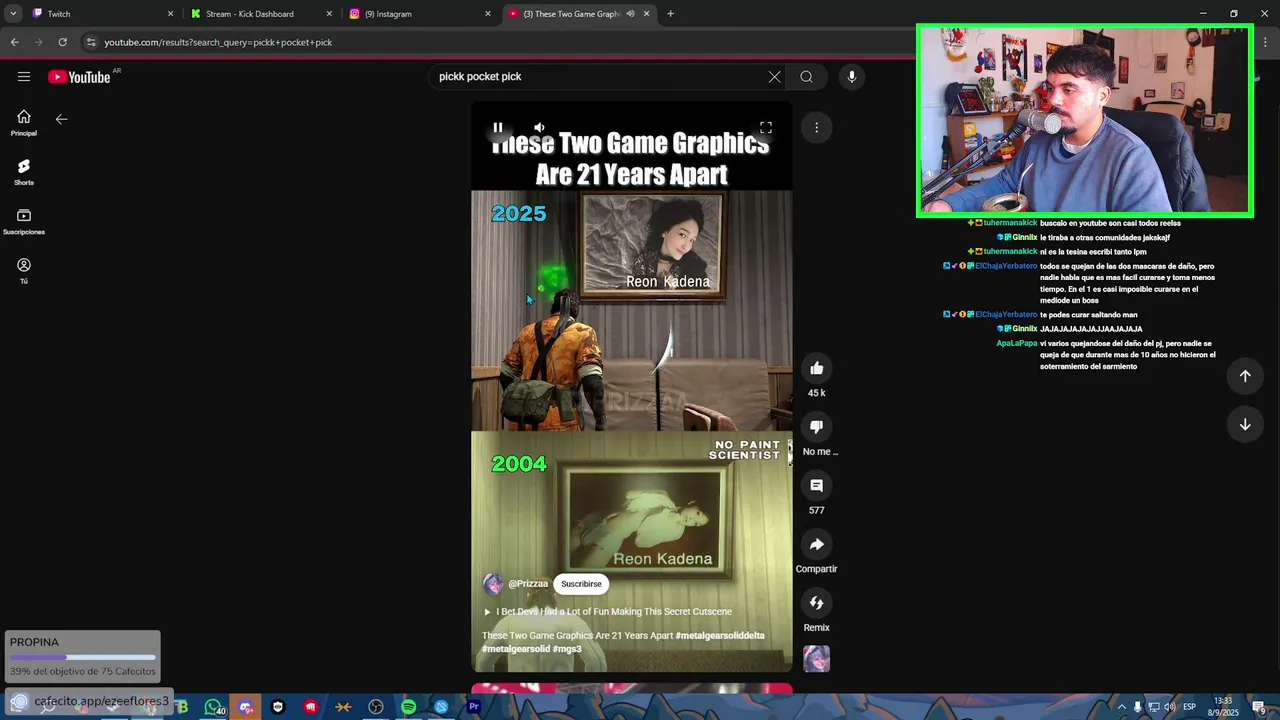Mute audio on the YouTube tab speaker icon
Image resolution: width=1280 pixels, height=720 pixels.
click(630, 14)
